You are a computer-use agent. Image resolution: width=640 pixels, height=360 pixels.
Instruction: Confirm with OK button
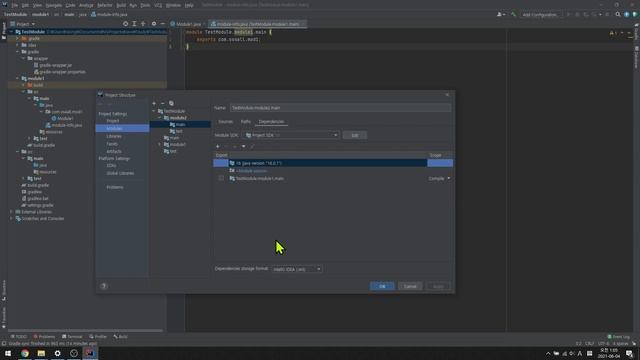382,286
